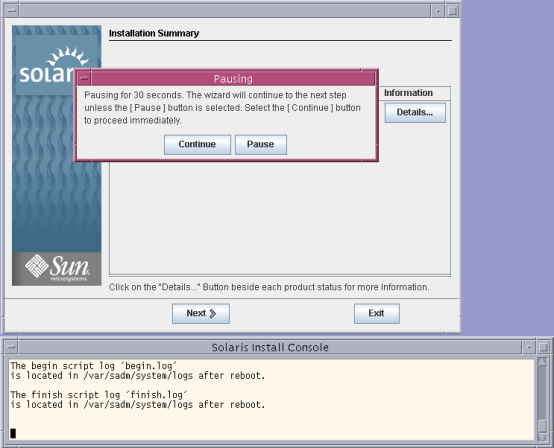Minimize the Solaris Install Console window
The image size is (554, 448).
529,347
